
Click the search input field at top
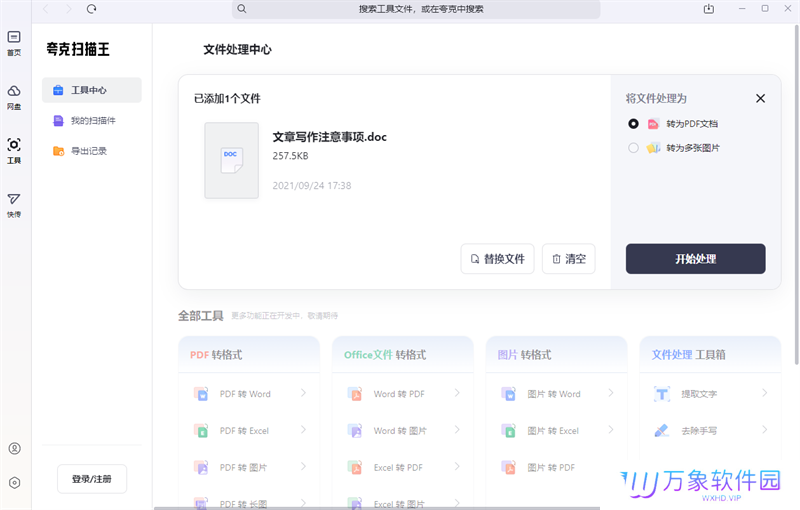tap(416, 9)
